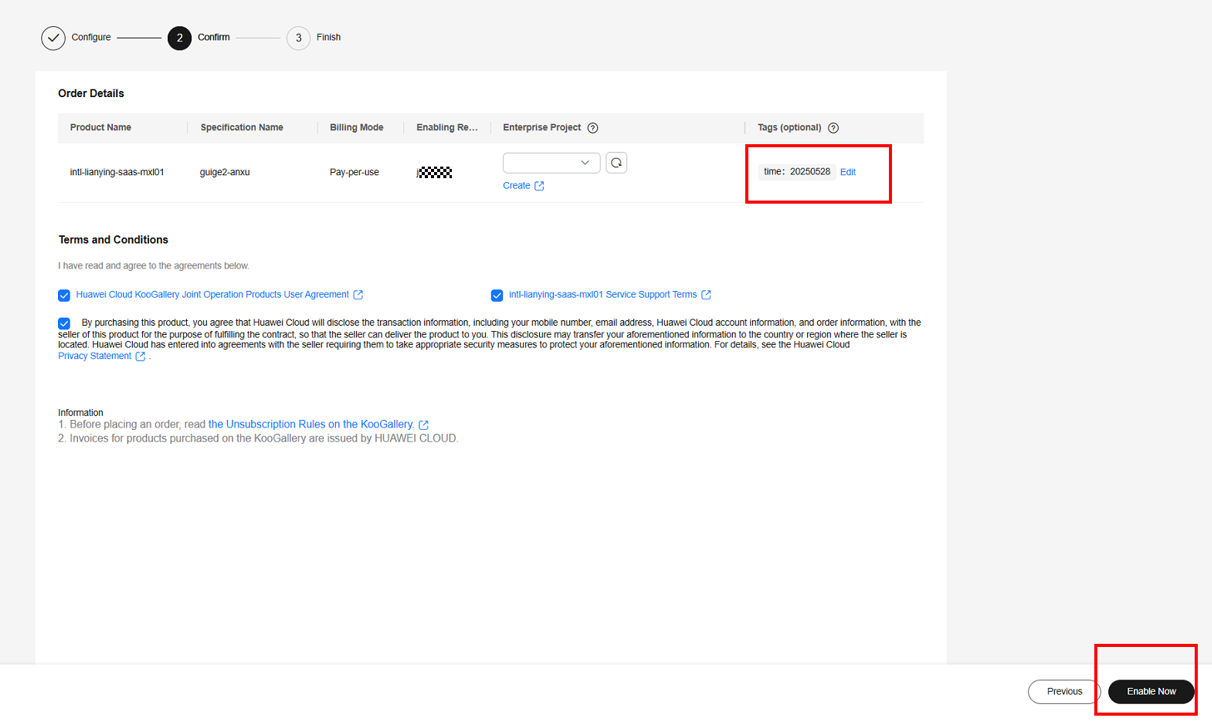Click external icon after Privacy Statement
This screenshot has height=723, width=1212.
coord(140,356)
